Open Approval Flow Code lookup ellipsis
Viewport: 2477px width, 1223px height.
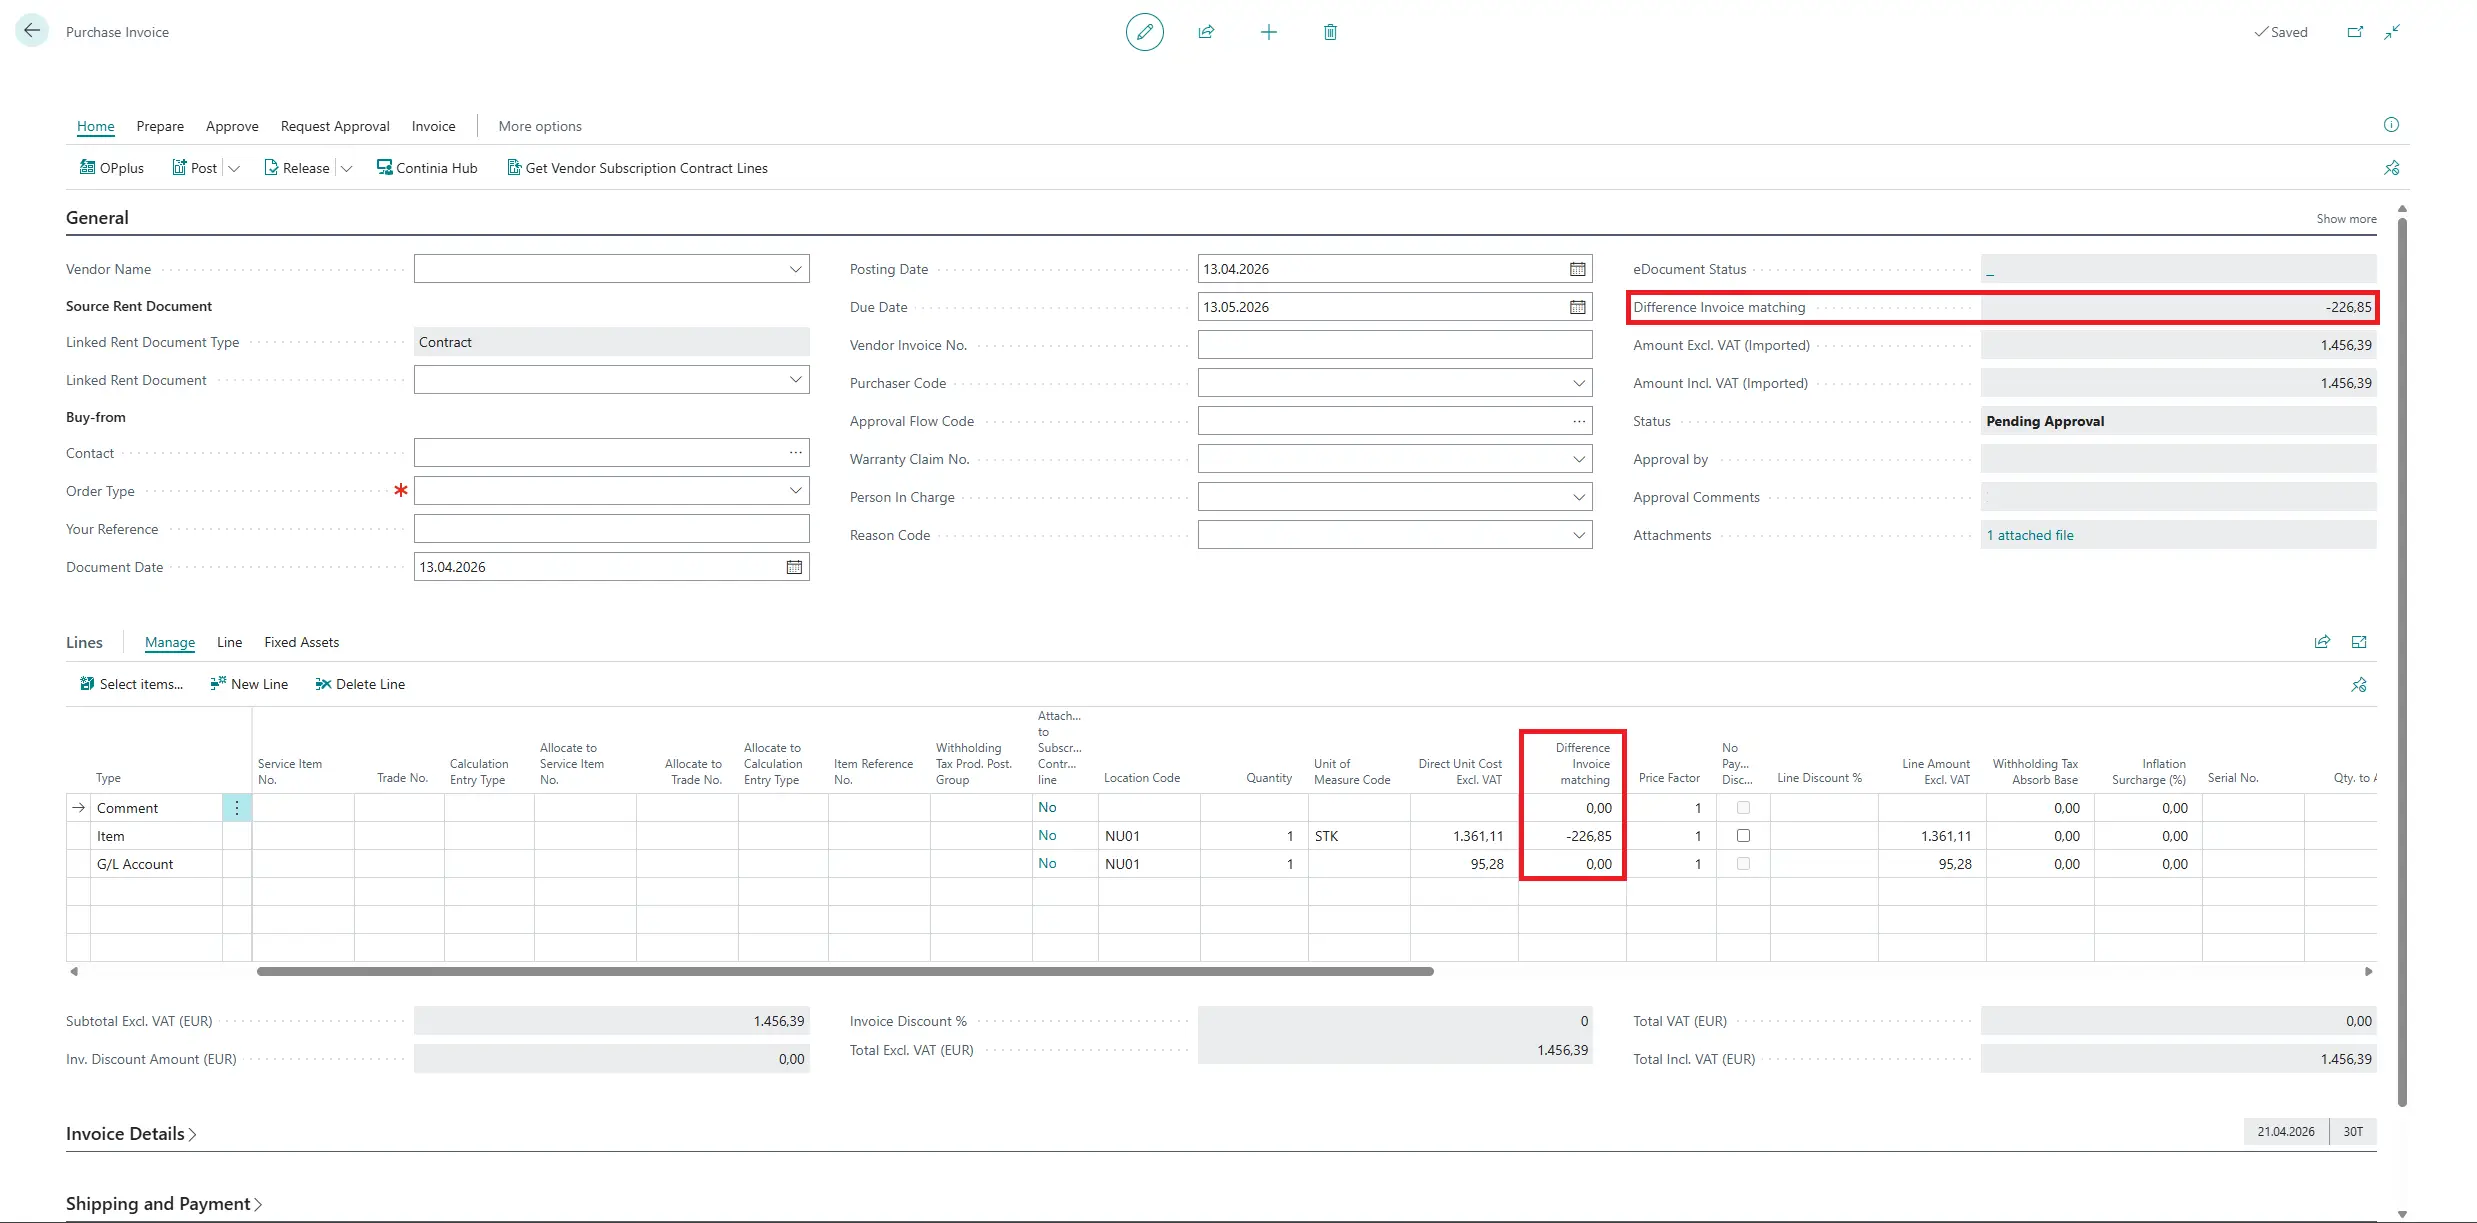(1578, 421)
